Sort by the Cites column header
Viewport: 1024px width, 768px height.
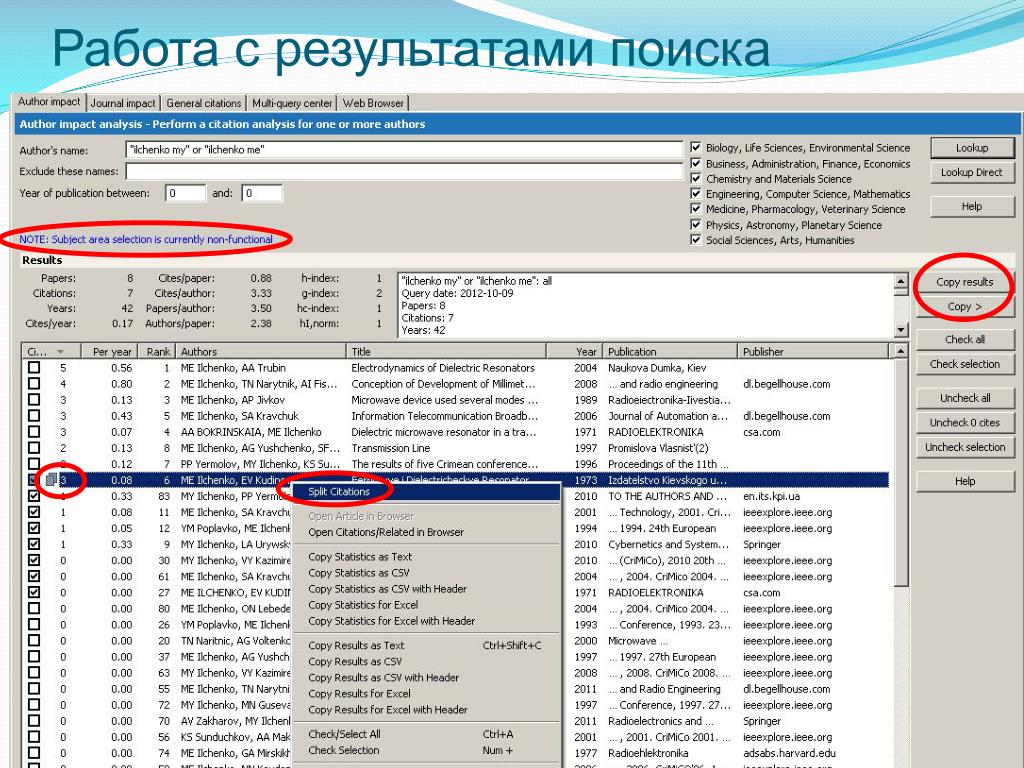coord(51,351)
